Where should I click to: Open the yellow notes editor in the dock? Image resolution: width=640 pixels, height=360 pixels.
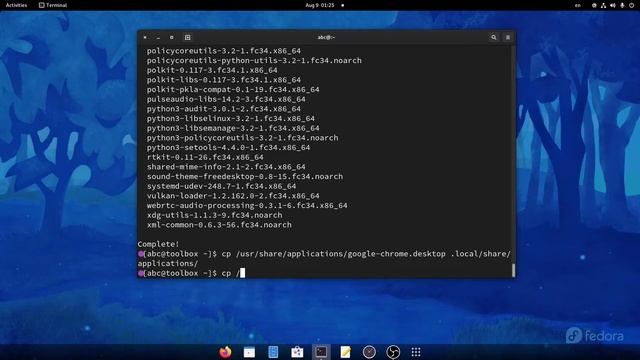coord(345,352)
